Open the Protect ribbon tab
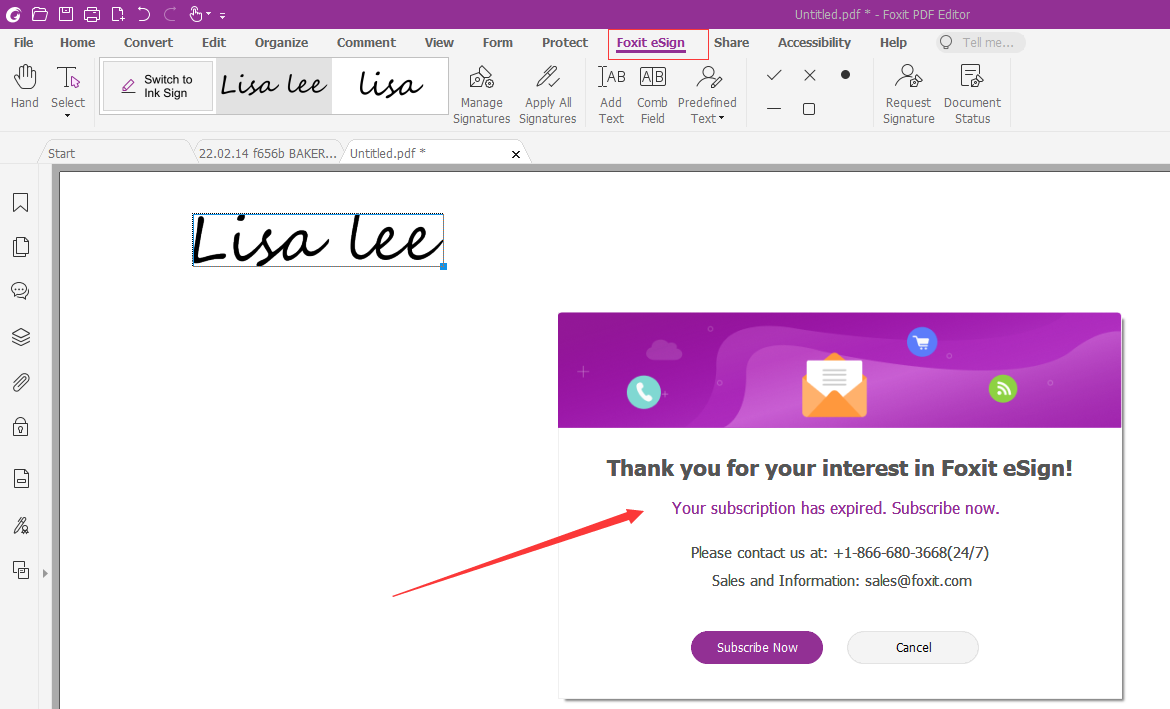This screenshot has width=1170, height=709. 565,43
